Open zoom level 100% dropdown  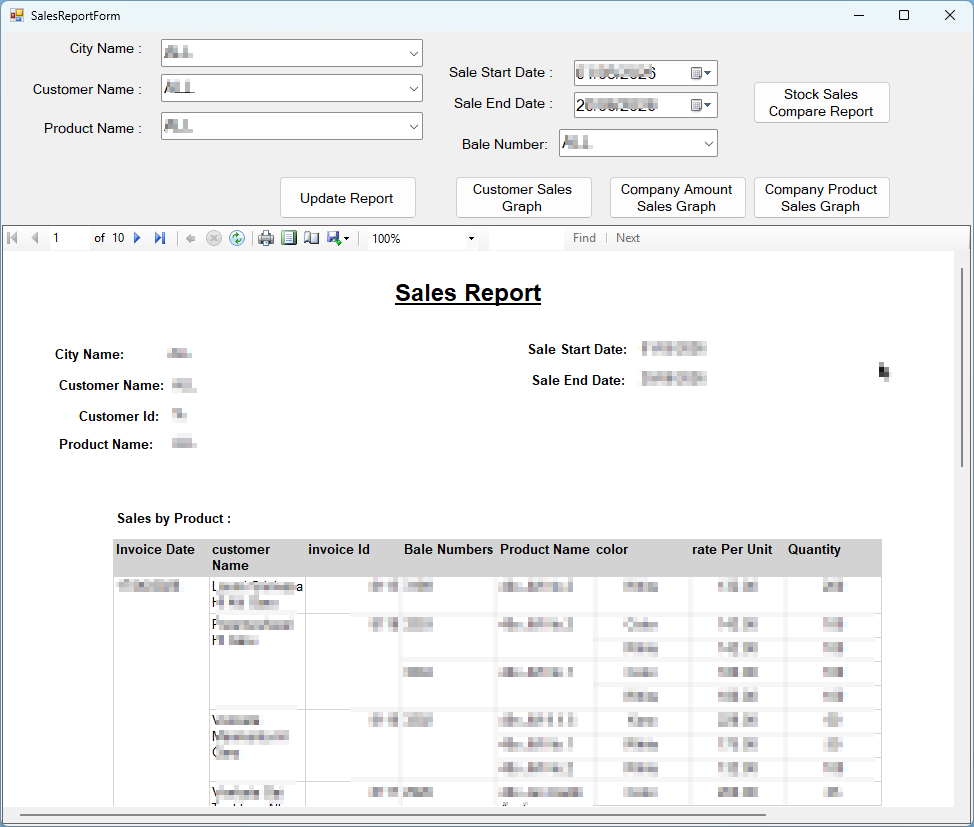[x=471, y=239]
